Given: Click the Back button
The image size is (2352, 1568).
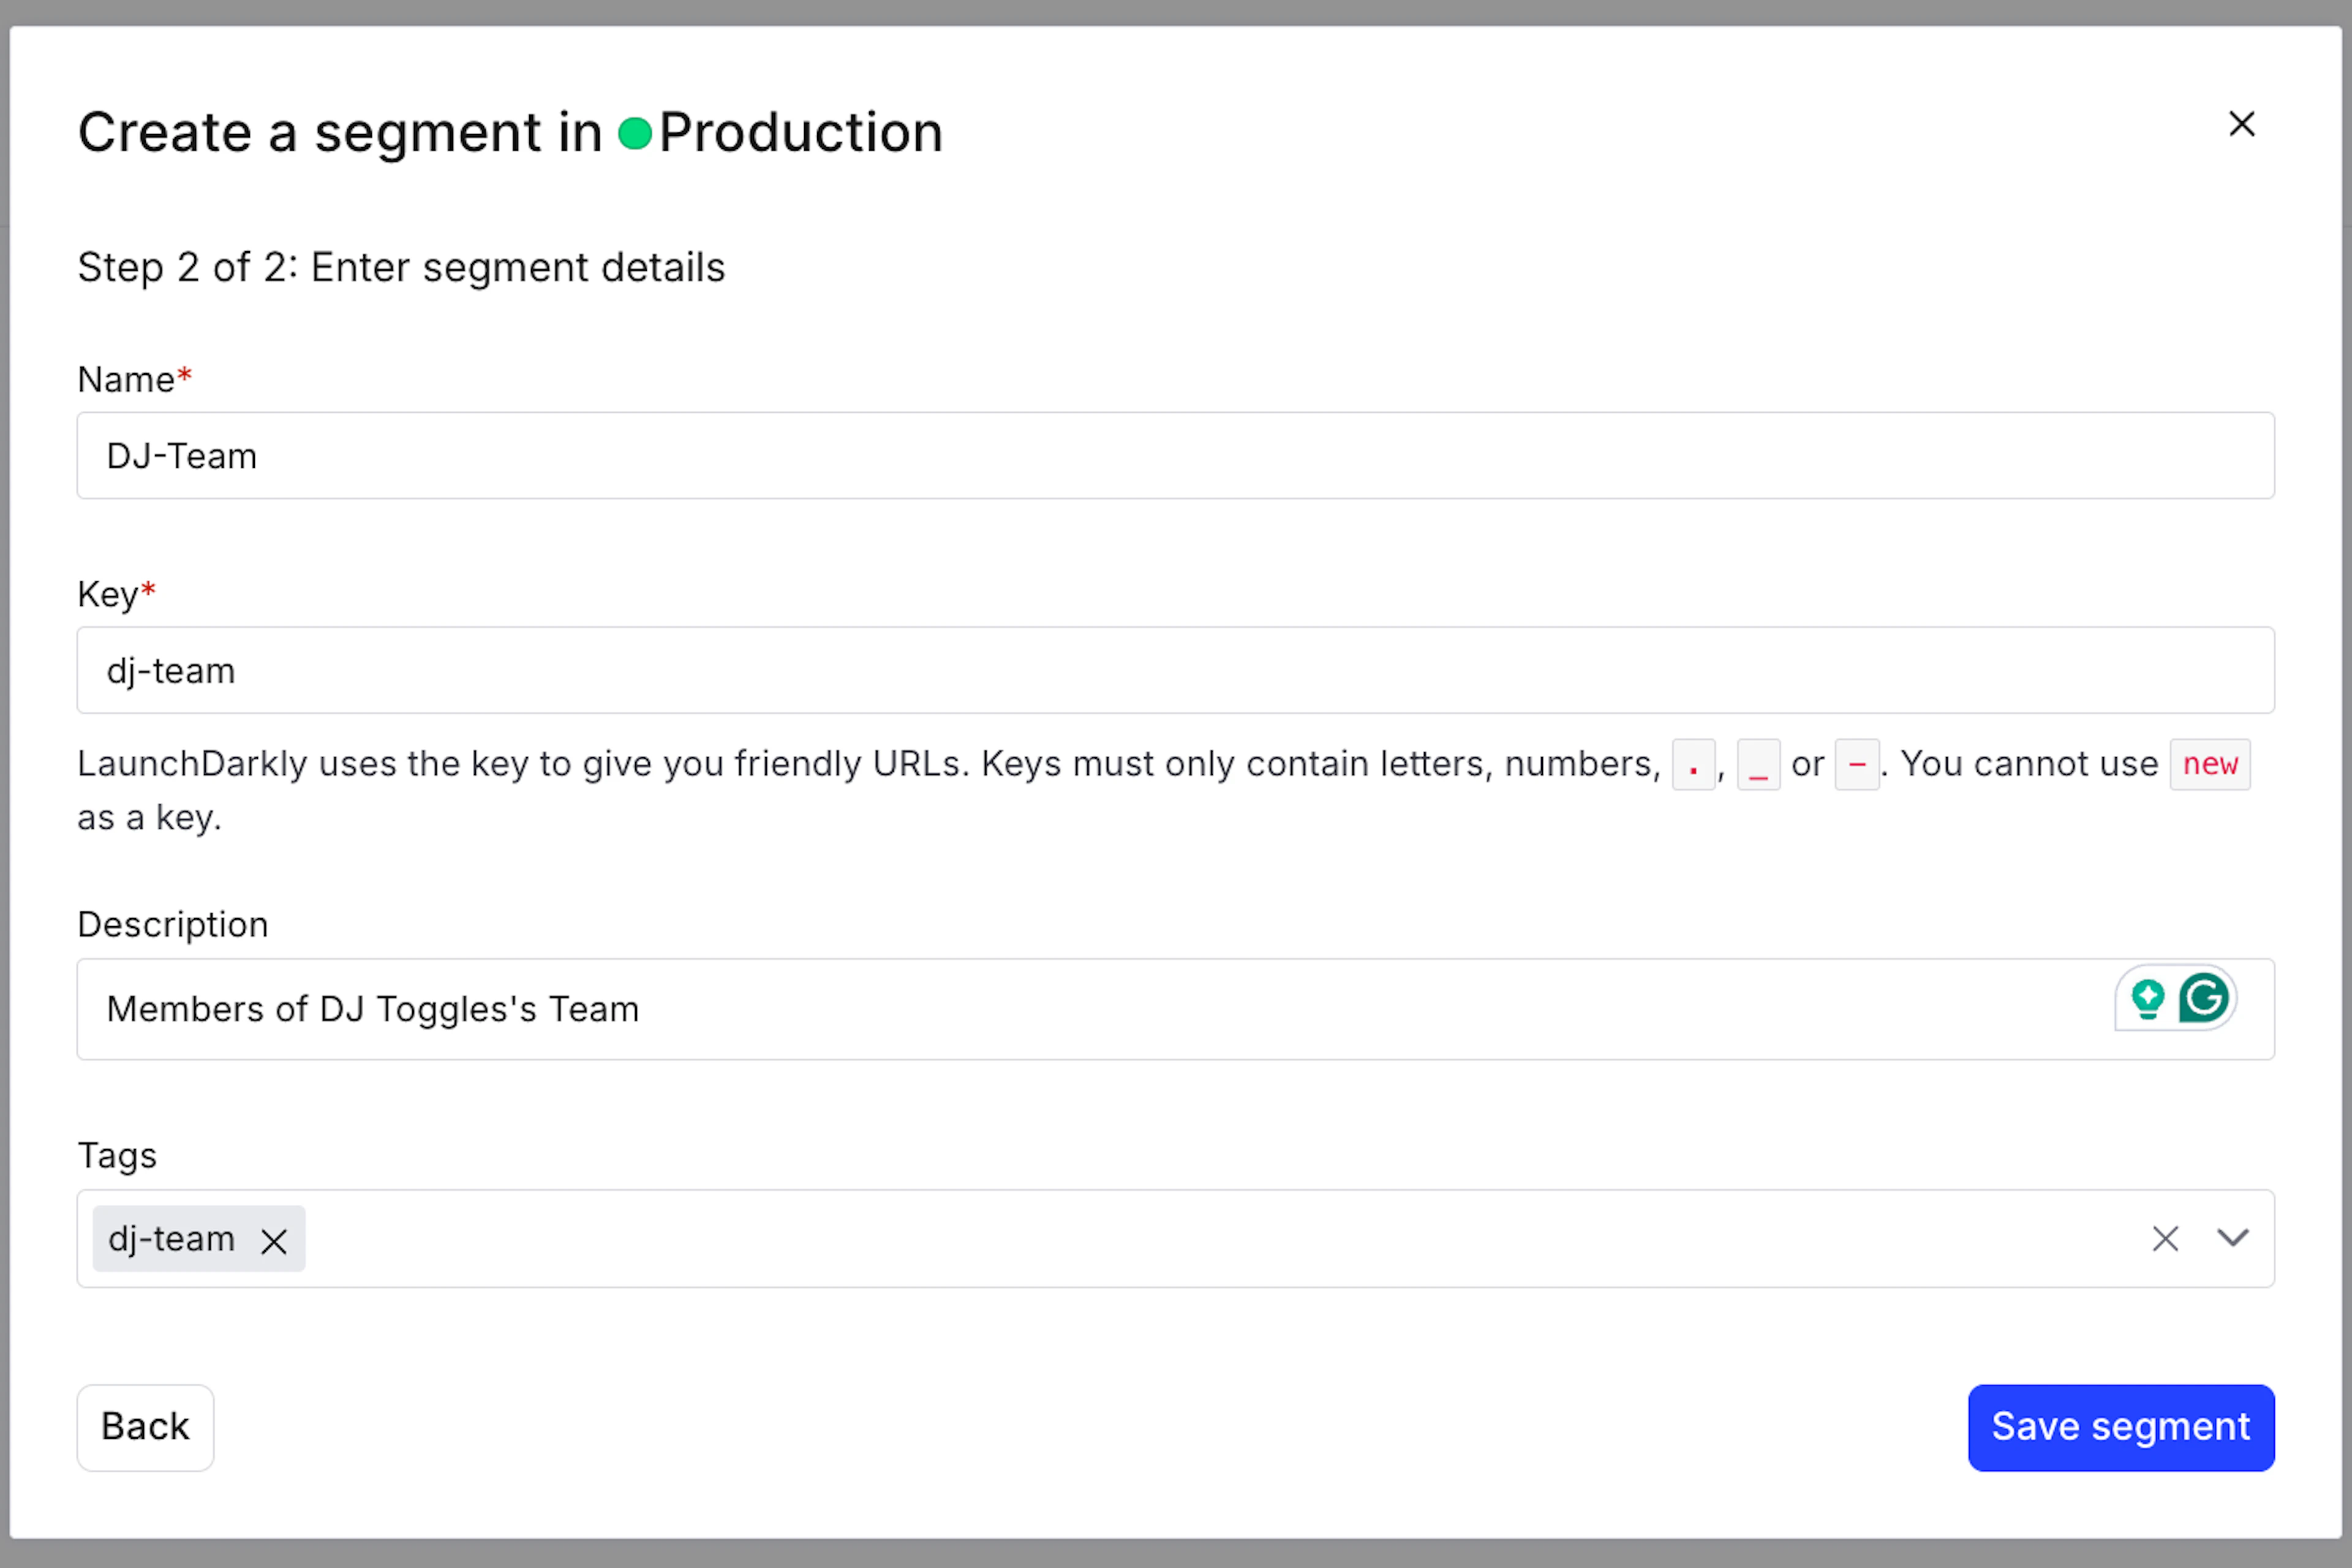Looking at the screenshot, I should coord(145,1427).
